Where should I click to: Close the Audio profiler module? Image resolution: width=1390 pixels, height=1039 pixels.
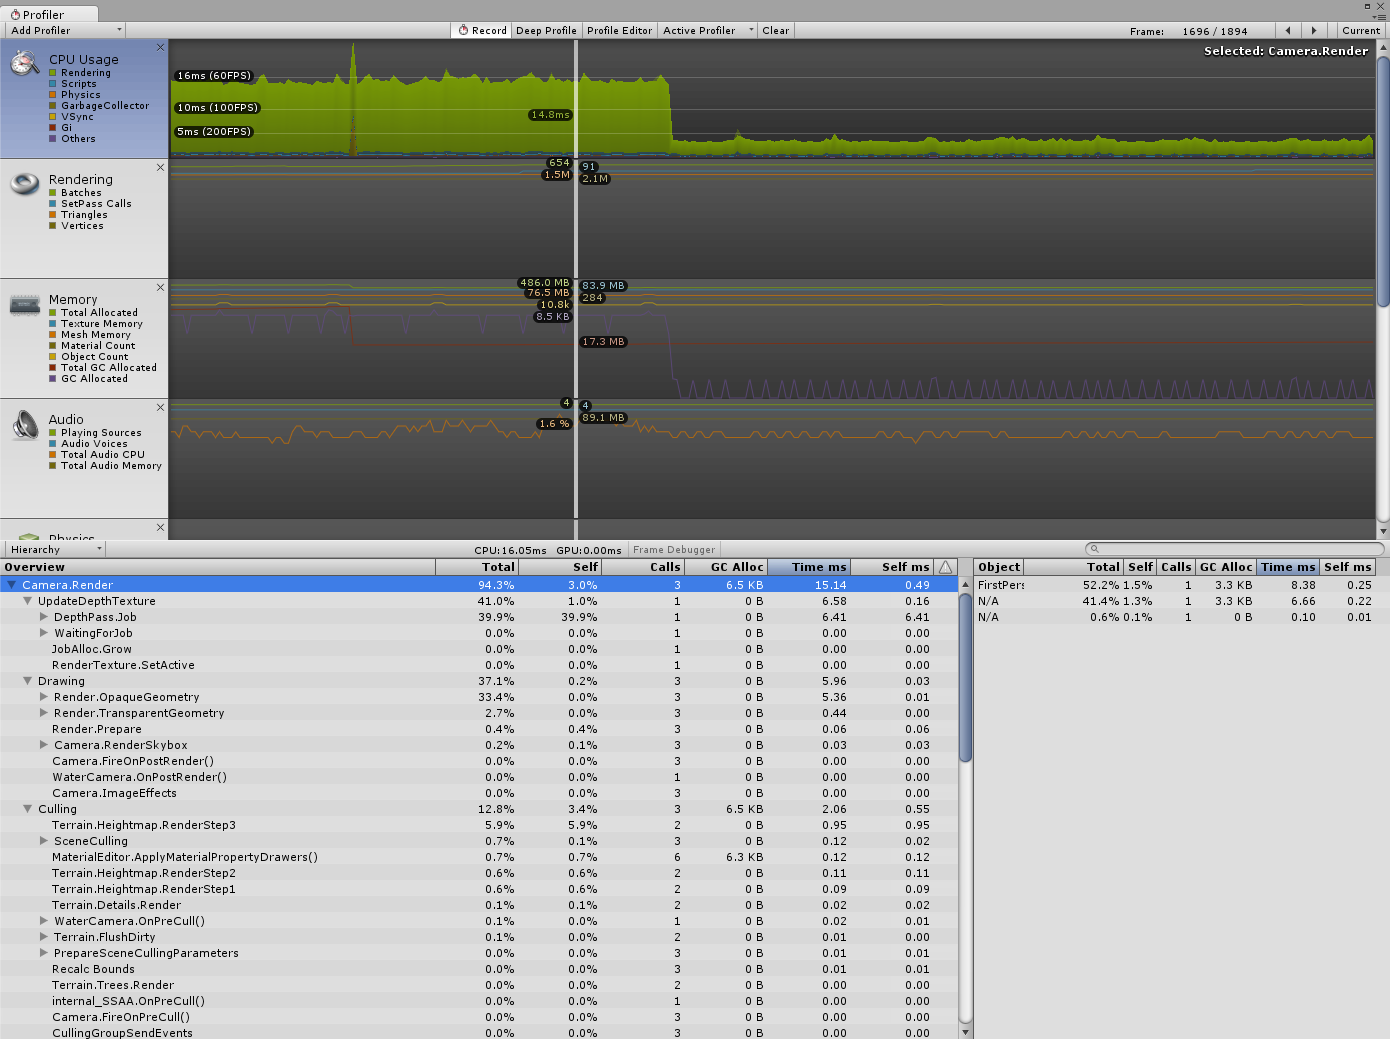coord(160,407)
